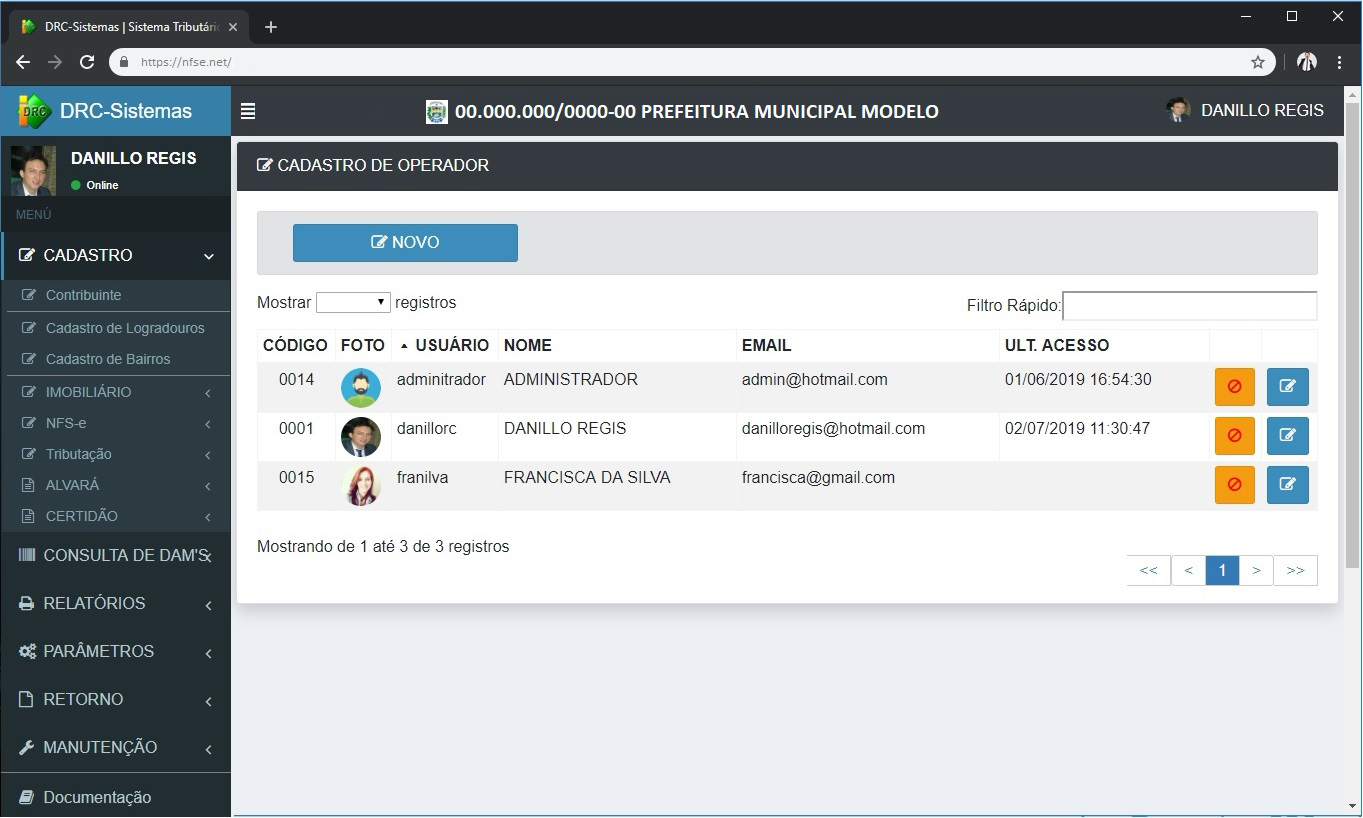Click the DANILLO REGIS name in header
The width and height of the screenshot is (1363, 818).
pyautogui.click(x=1262, y=111)
